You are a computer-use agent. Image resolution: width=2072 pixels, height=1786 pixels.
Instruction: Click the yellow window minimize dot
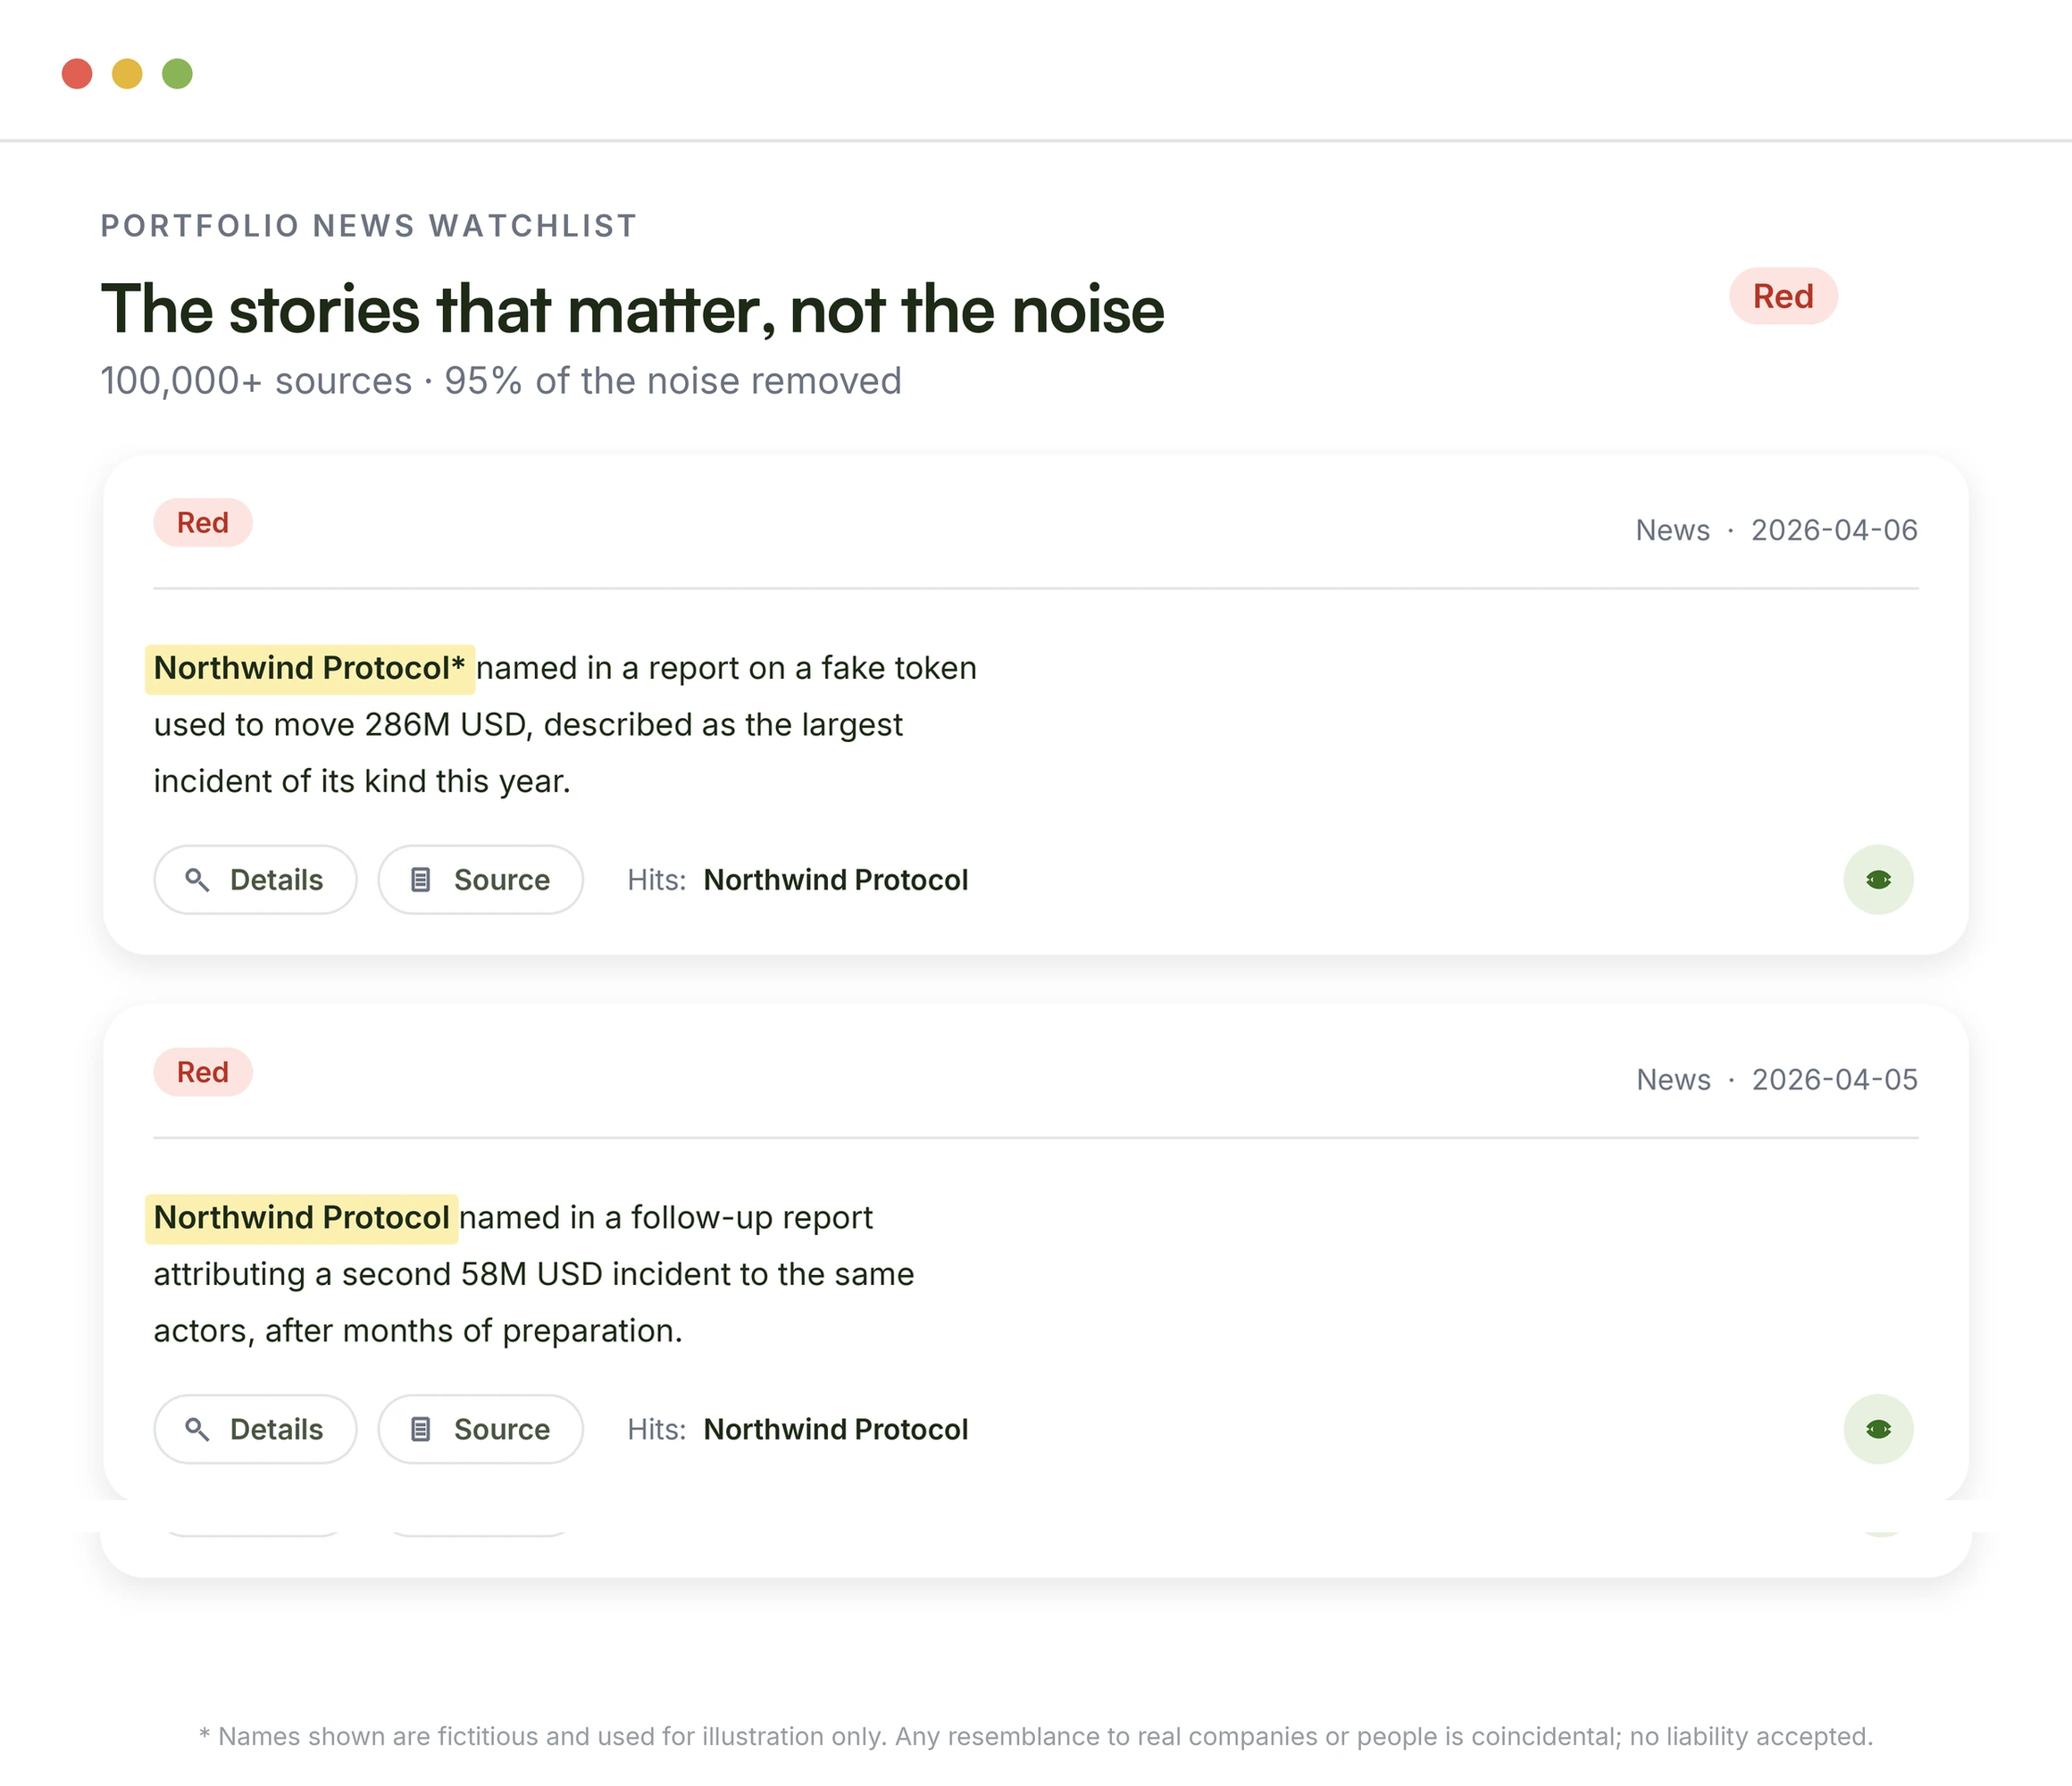pos(127,74)
